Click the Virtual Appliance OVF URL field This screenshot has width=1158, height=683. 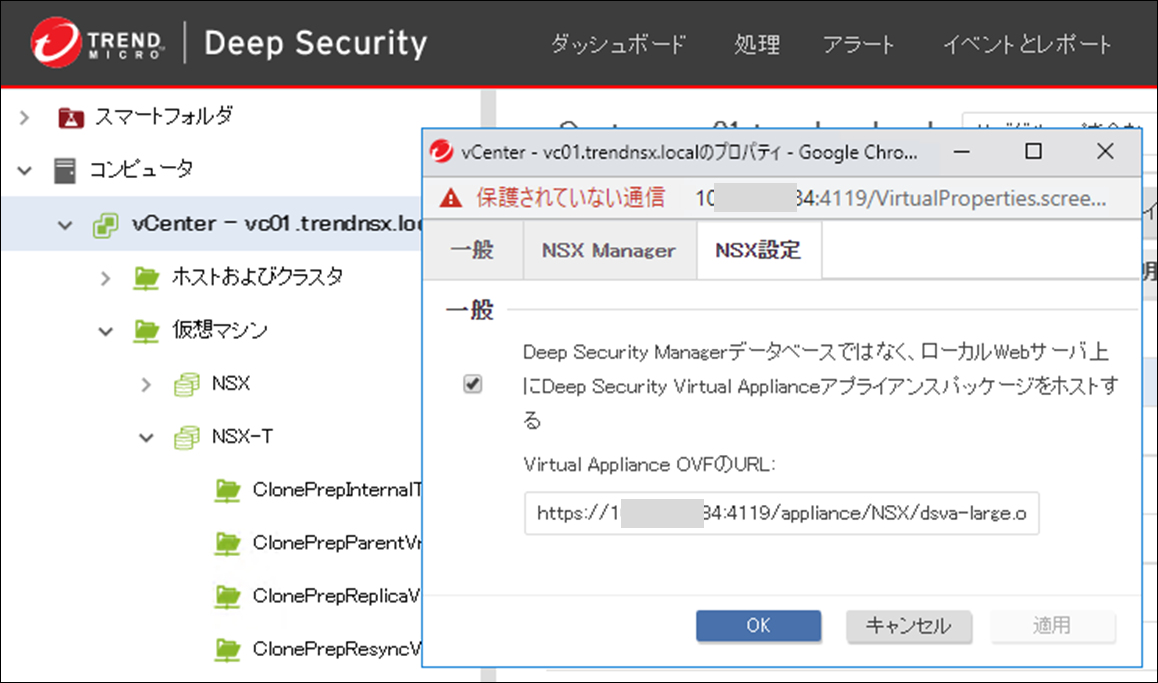(x=781, y=514)
